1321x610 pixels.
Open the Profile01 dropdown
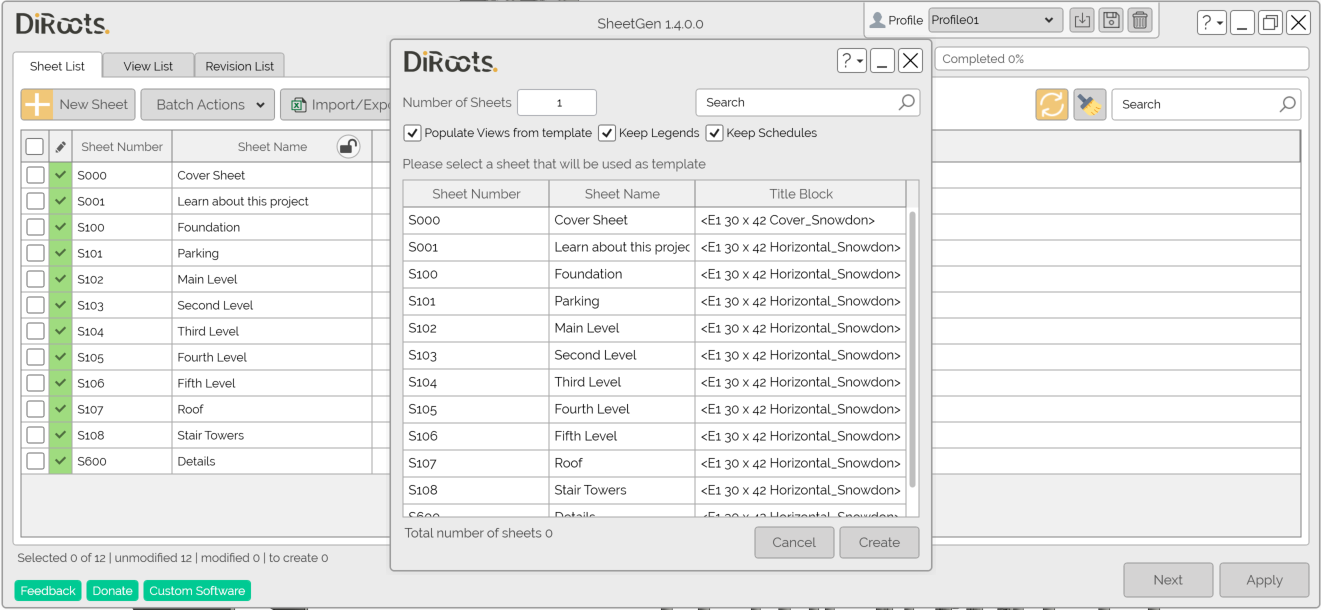pyautogui.click(x=994, y=19)
